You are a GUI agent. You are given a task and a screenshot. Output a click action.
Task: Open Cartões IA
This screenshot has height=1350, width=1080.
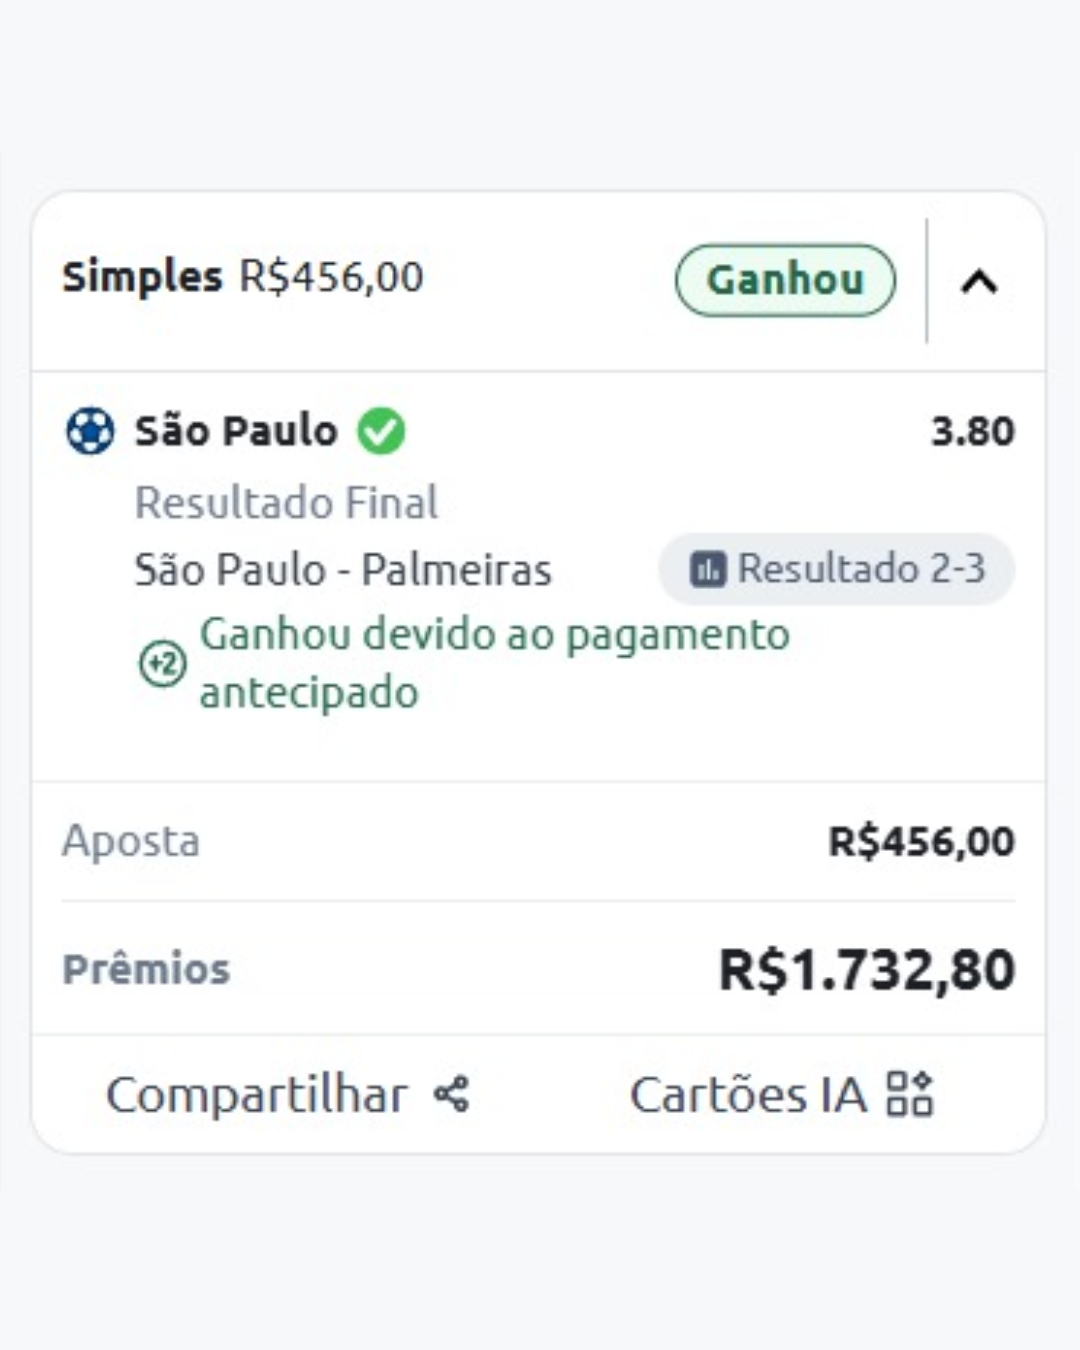pos(748,1094)
